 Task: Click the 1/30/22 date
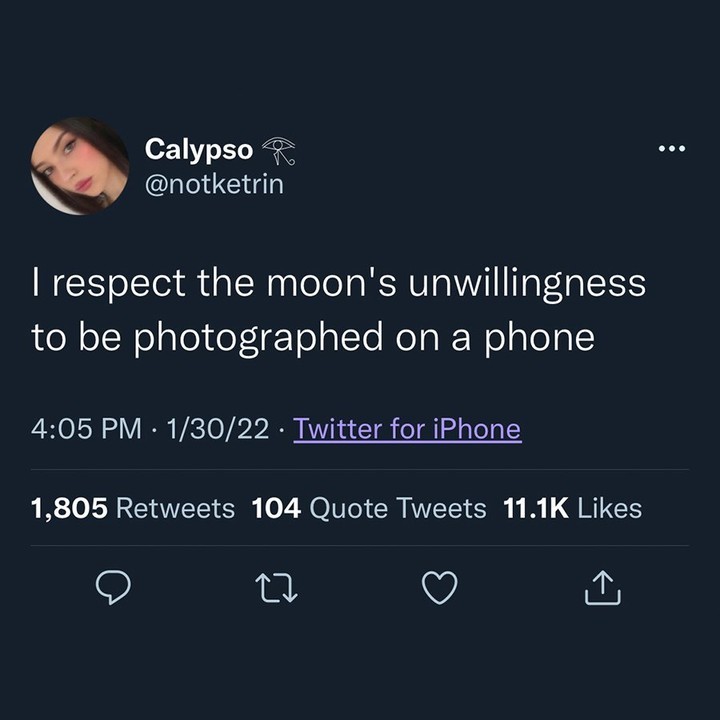click(218, 429)
